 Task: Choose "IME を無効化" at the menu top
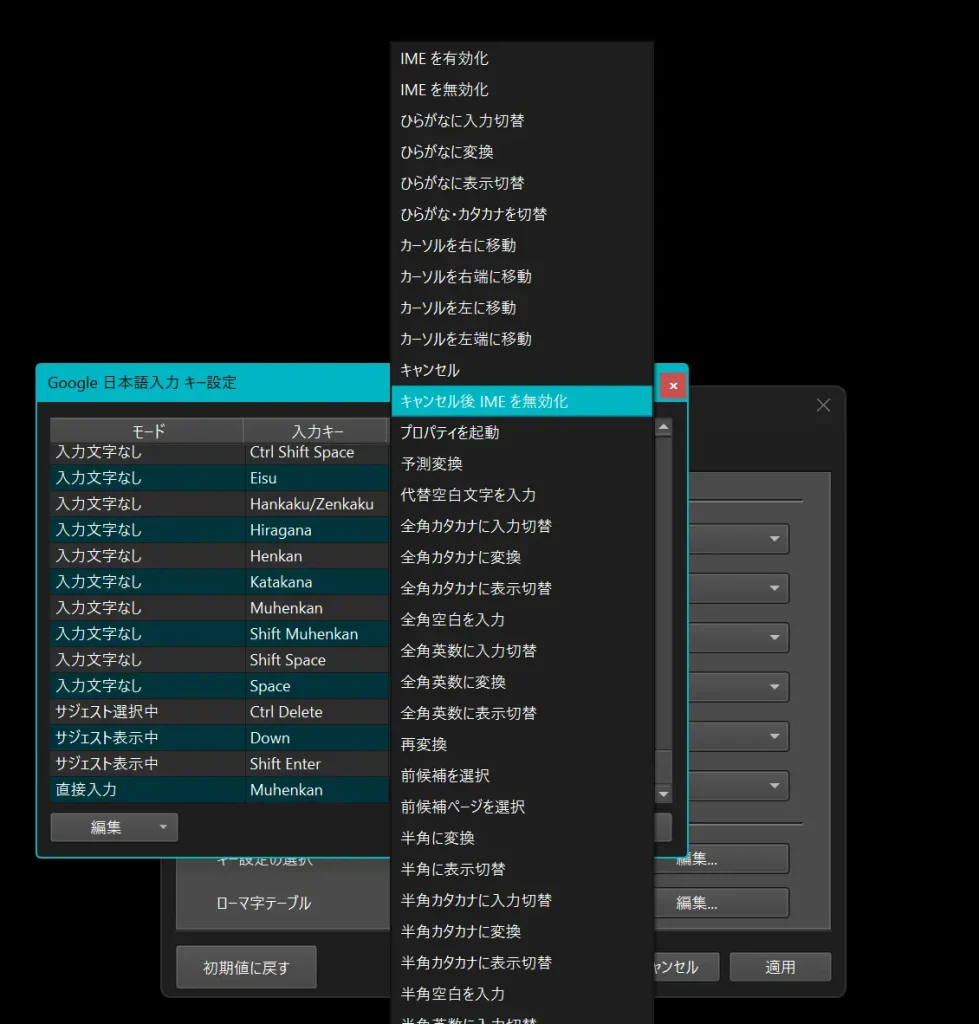click(522, 89)
